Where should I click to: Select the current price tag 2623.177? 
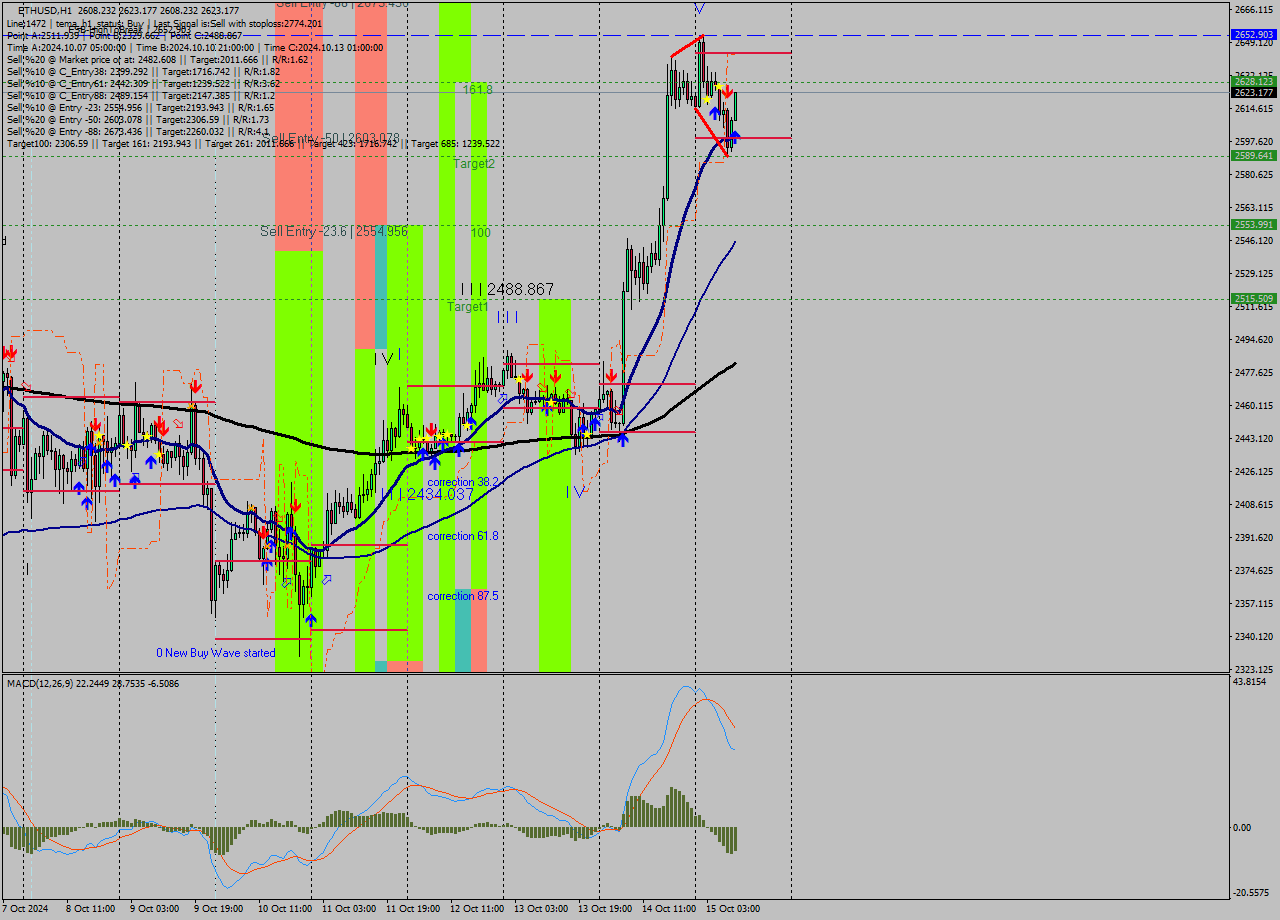coord(1253,93)
